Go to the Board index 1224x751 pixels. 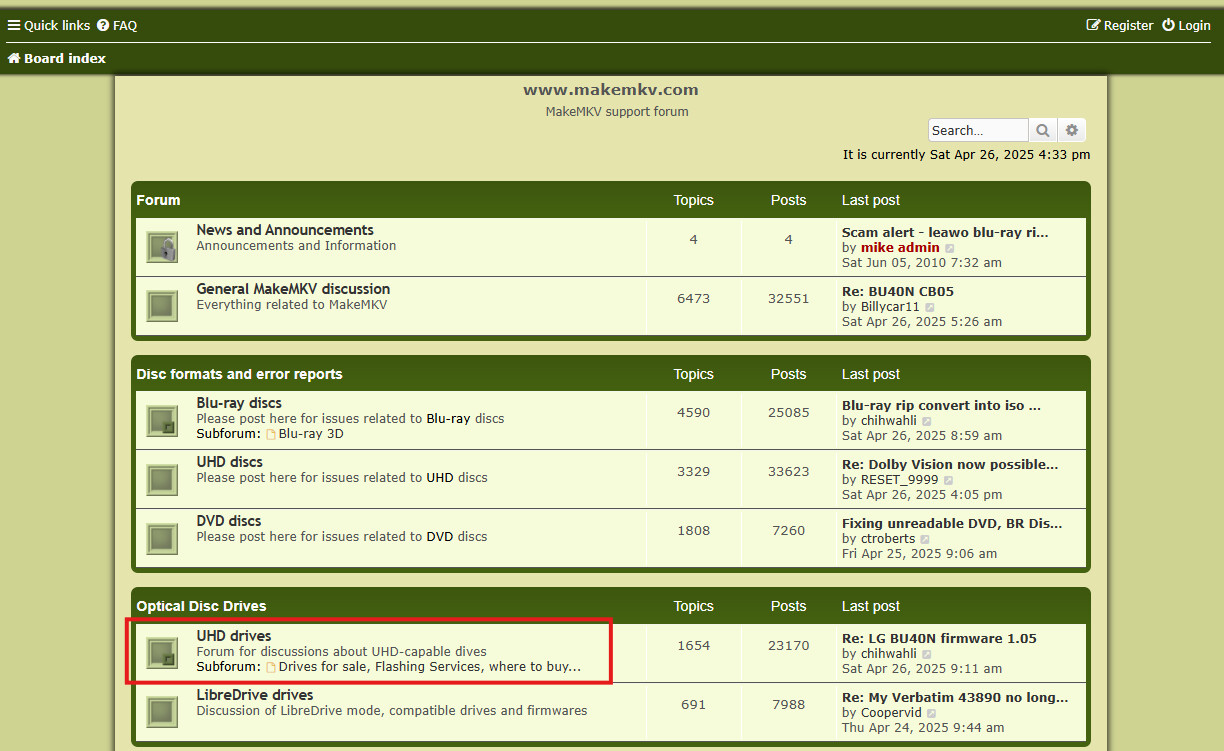pyautogui.click(x=57, y=58)
